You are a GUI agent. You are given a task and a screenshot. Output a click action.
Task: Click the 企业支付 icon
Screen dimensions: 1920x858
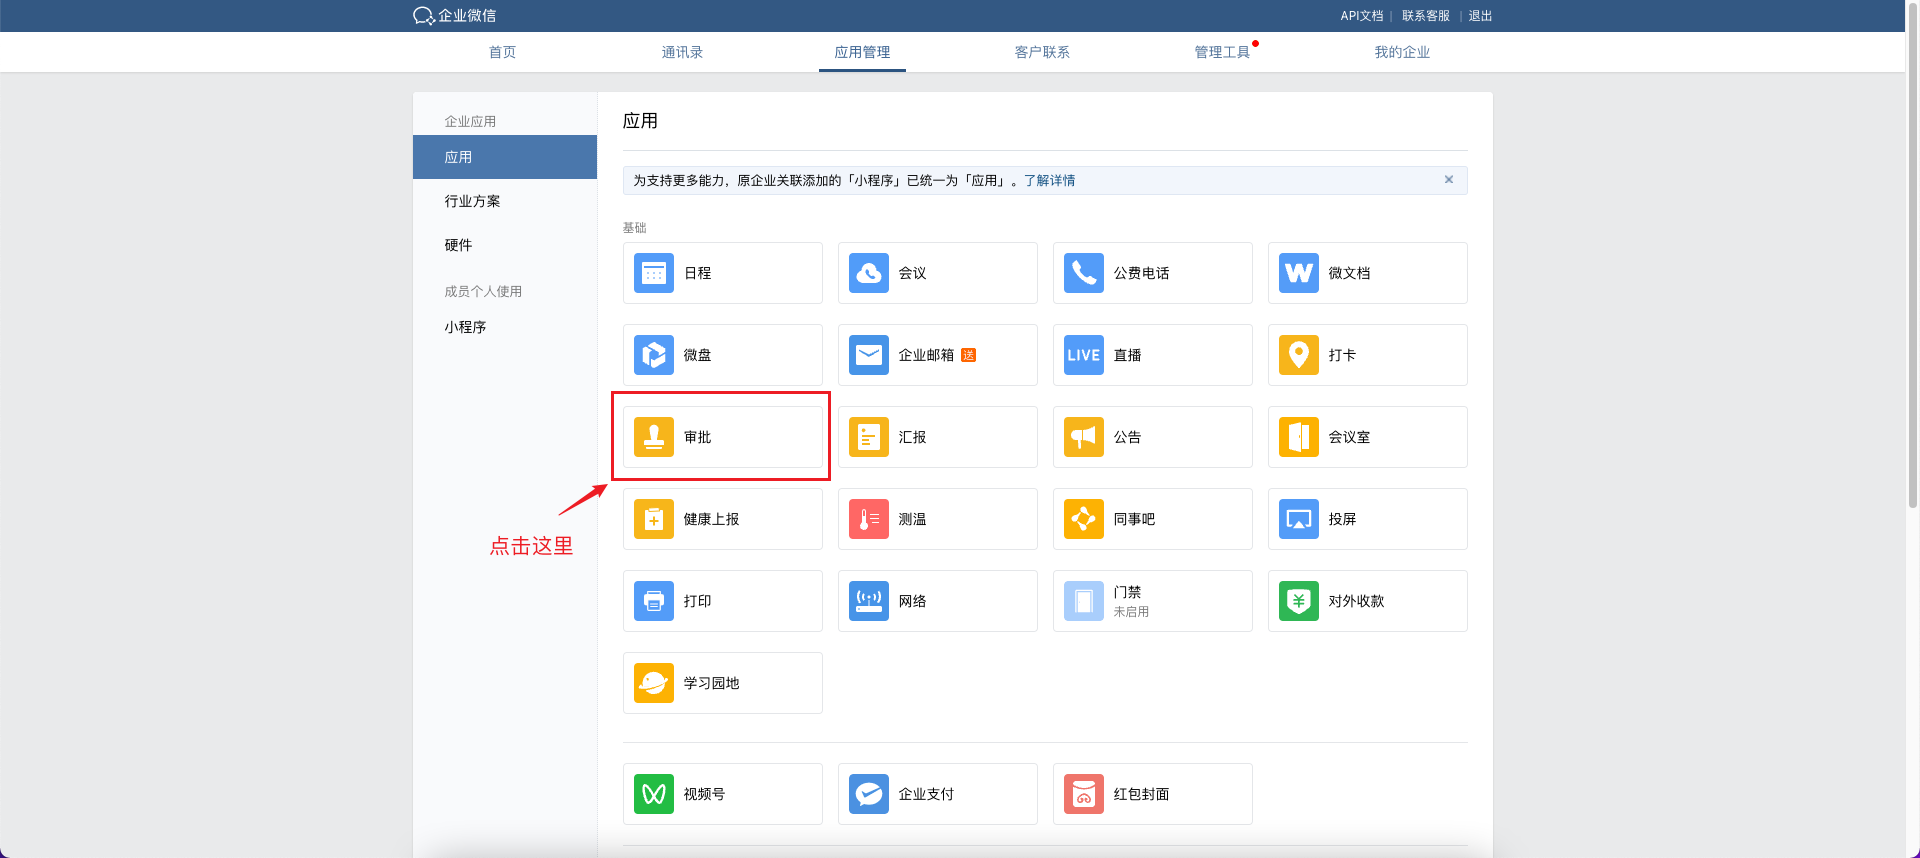coord(869,794)
